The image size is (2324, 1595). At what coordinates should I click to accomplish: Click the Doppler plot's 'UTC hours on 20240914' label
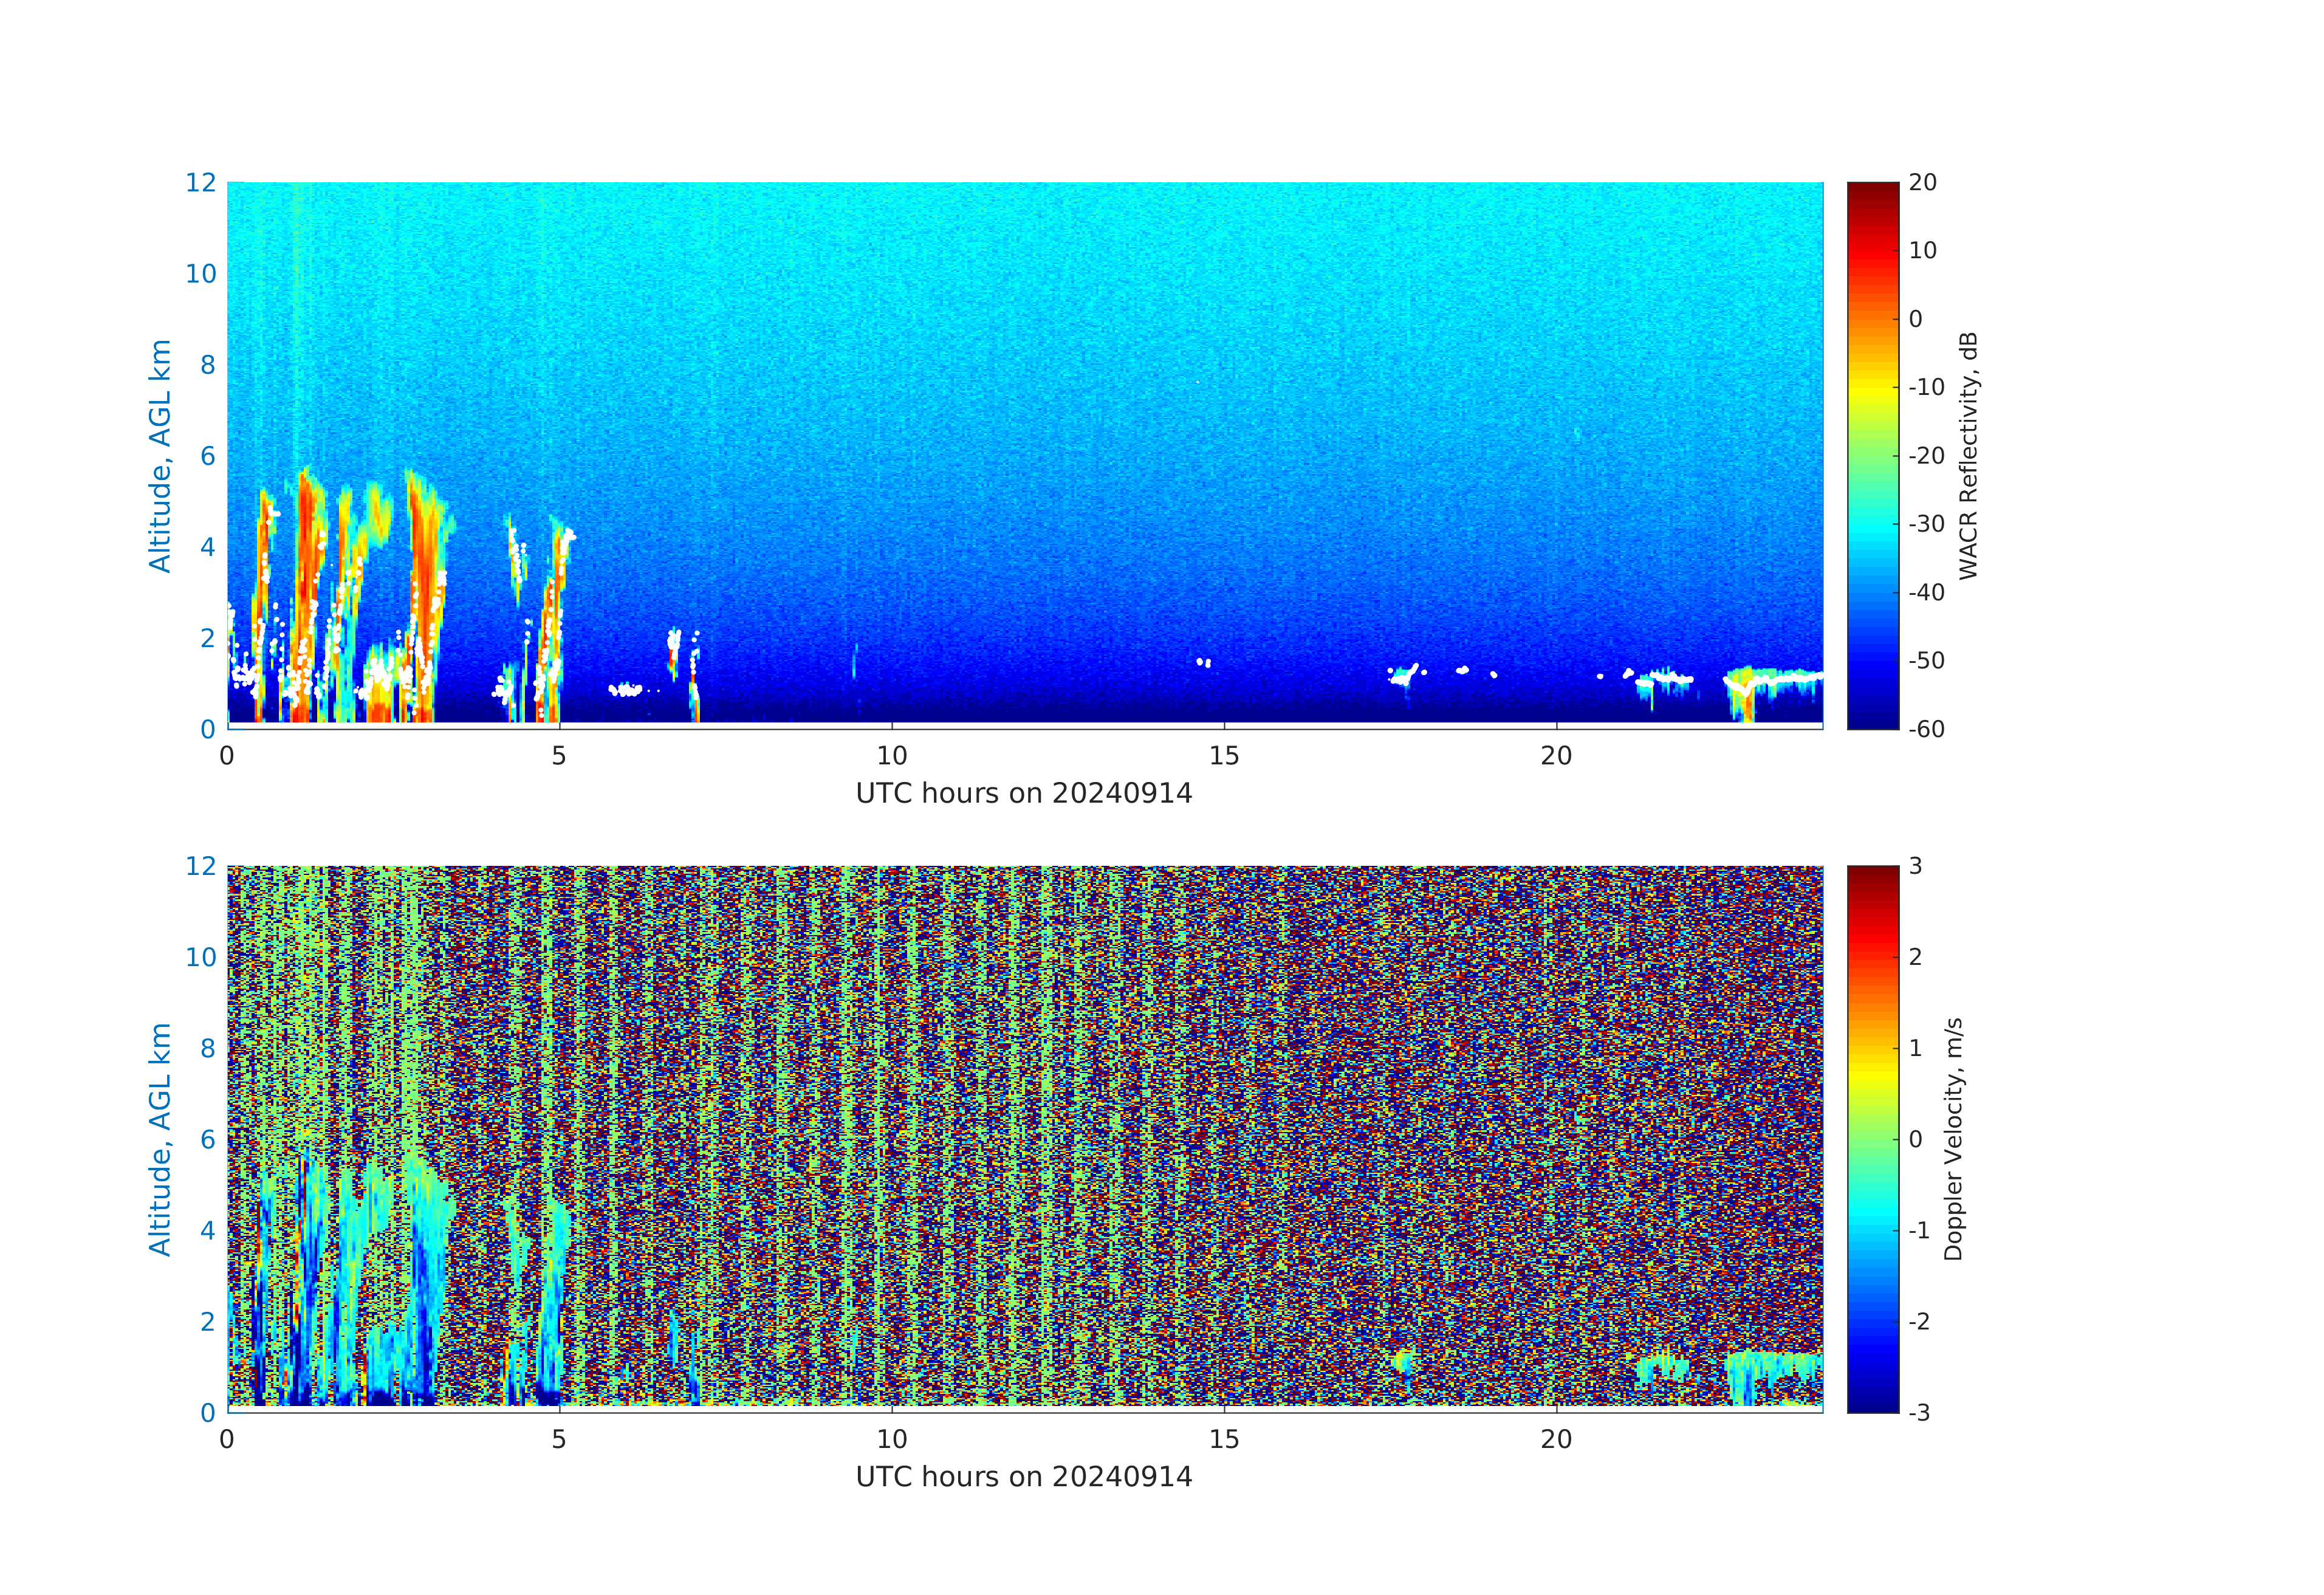point(1024,1477)
